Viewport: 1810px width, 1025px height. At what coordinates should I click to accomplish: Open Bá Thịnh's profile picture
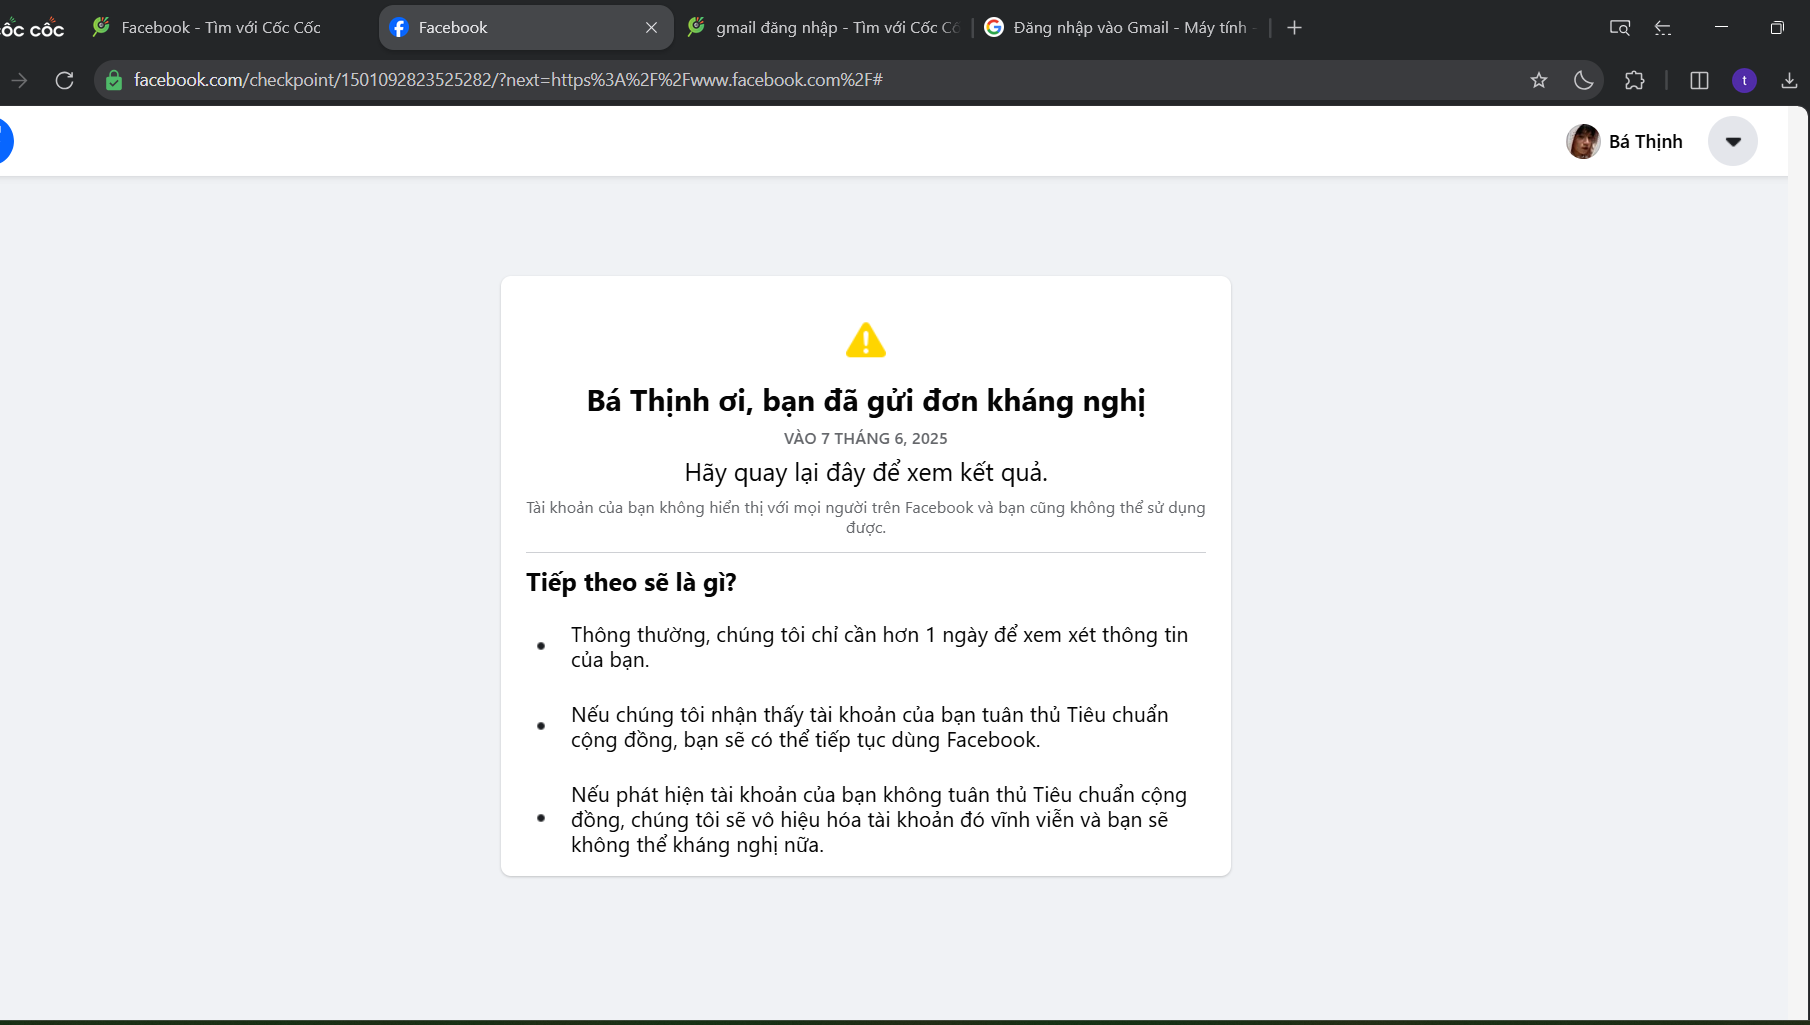coord(1583,141)
